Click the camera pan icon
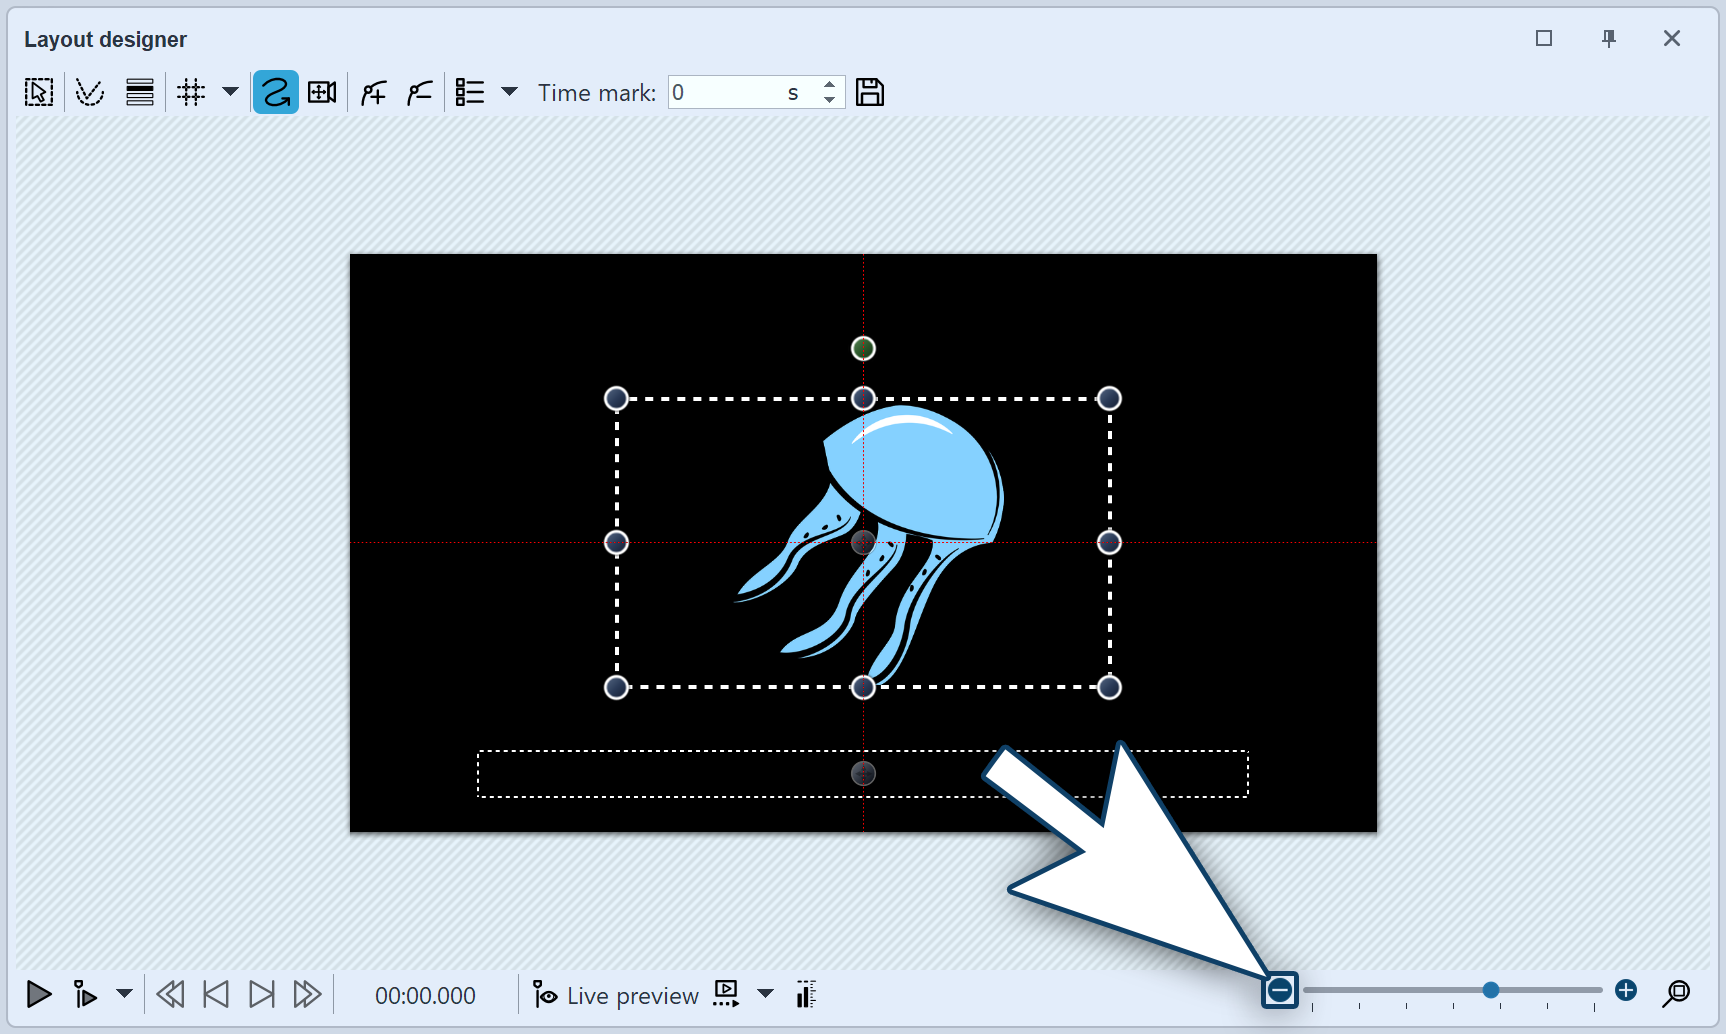 322,93
